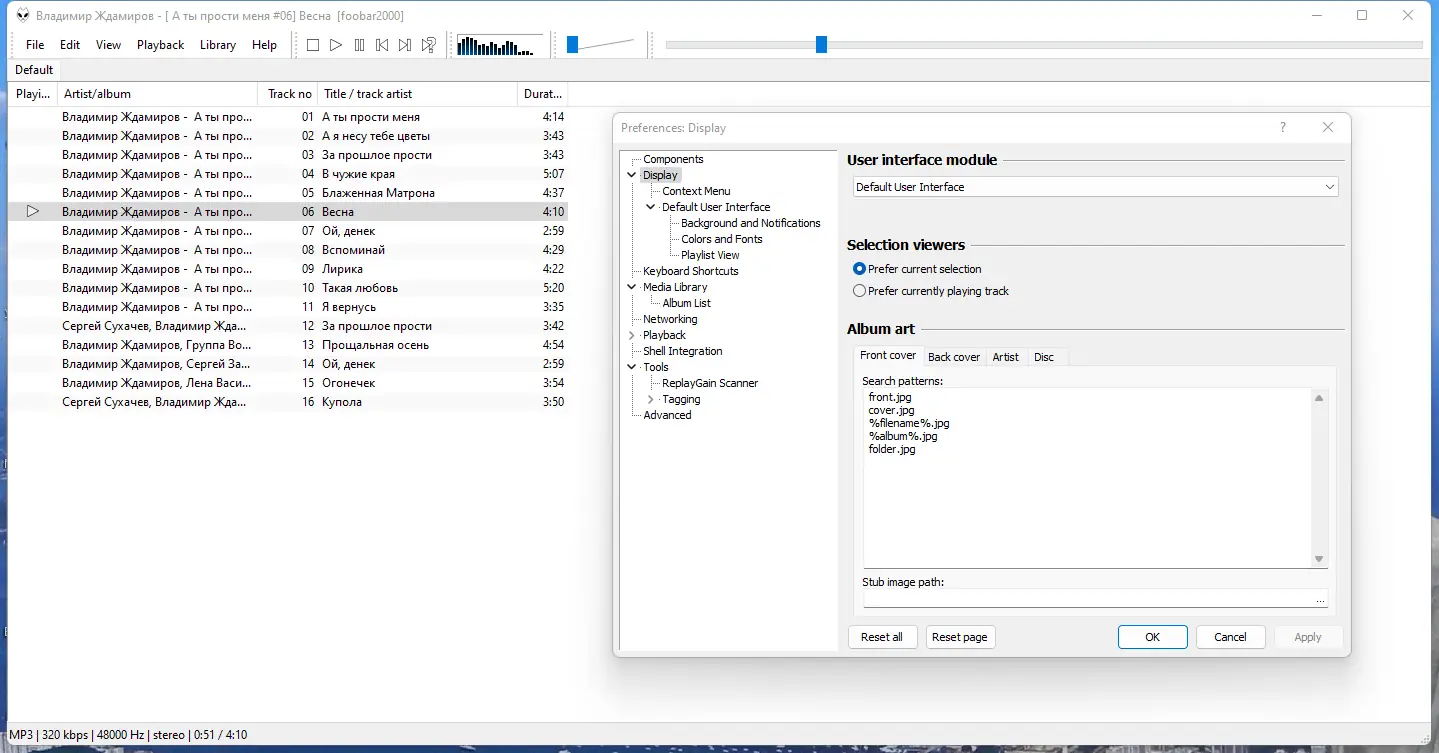1439x753 pixels.
Task: Open the User interface module dropdown
Action: [1095, 187]
